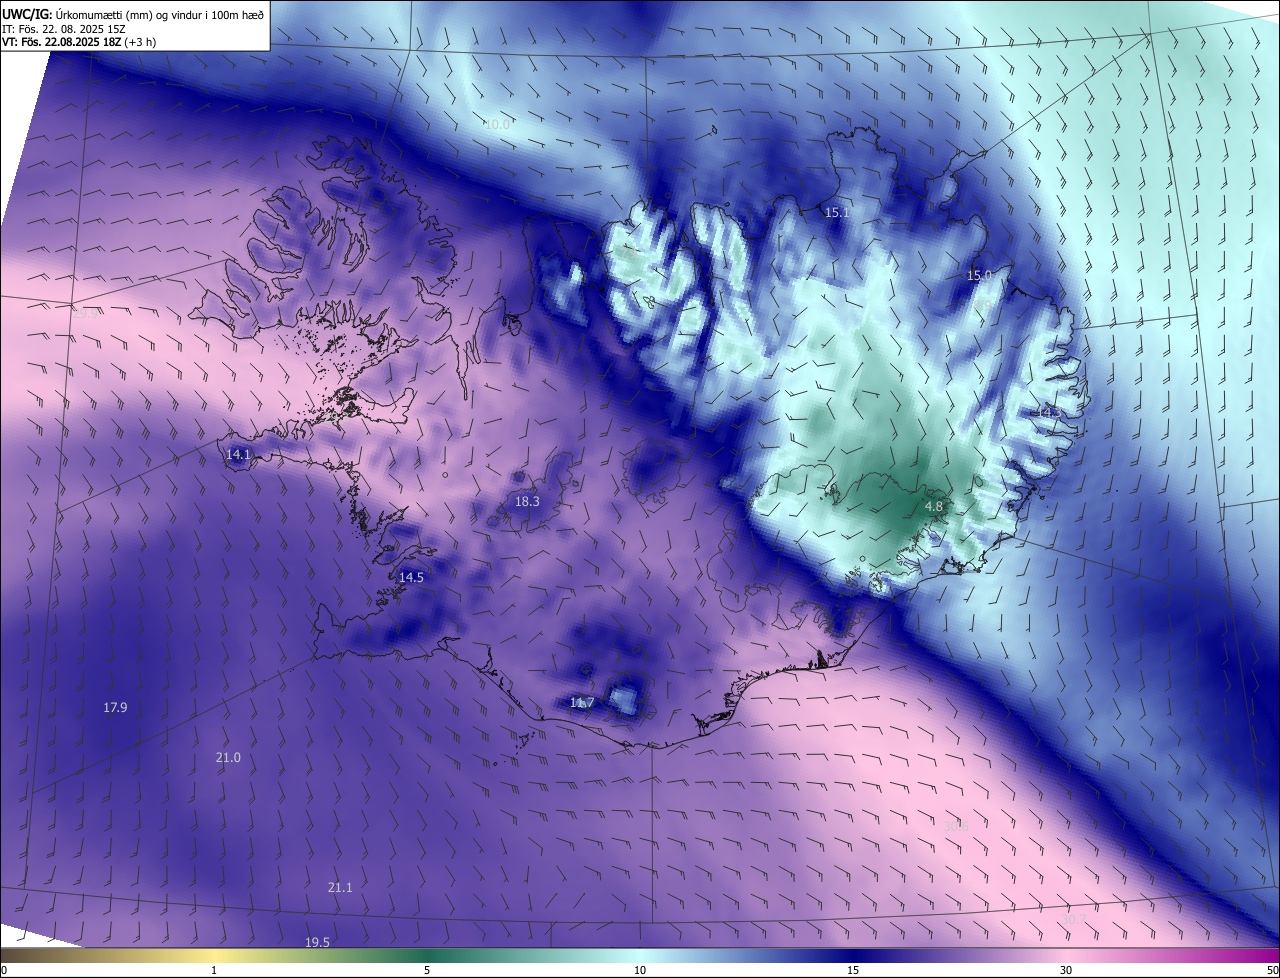Click the faint 30.7 value label

1073,918
